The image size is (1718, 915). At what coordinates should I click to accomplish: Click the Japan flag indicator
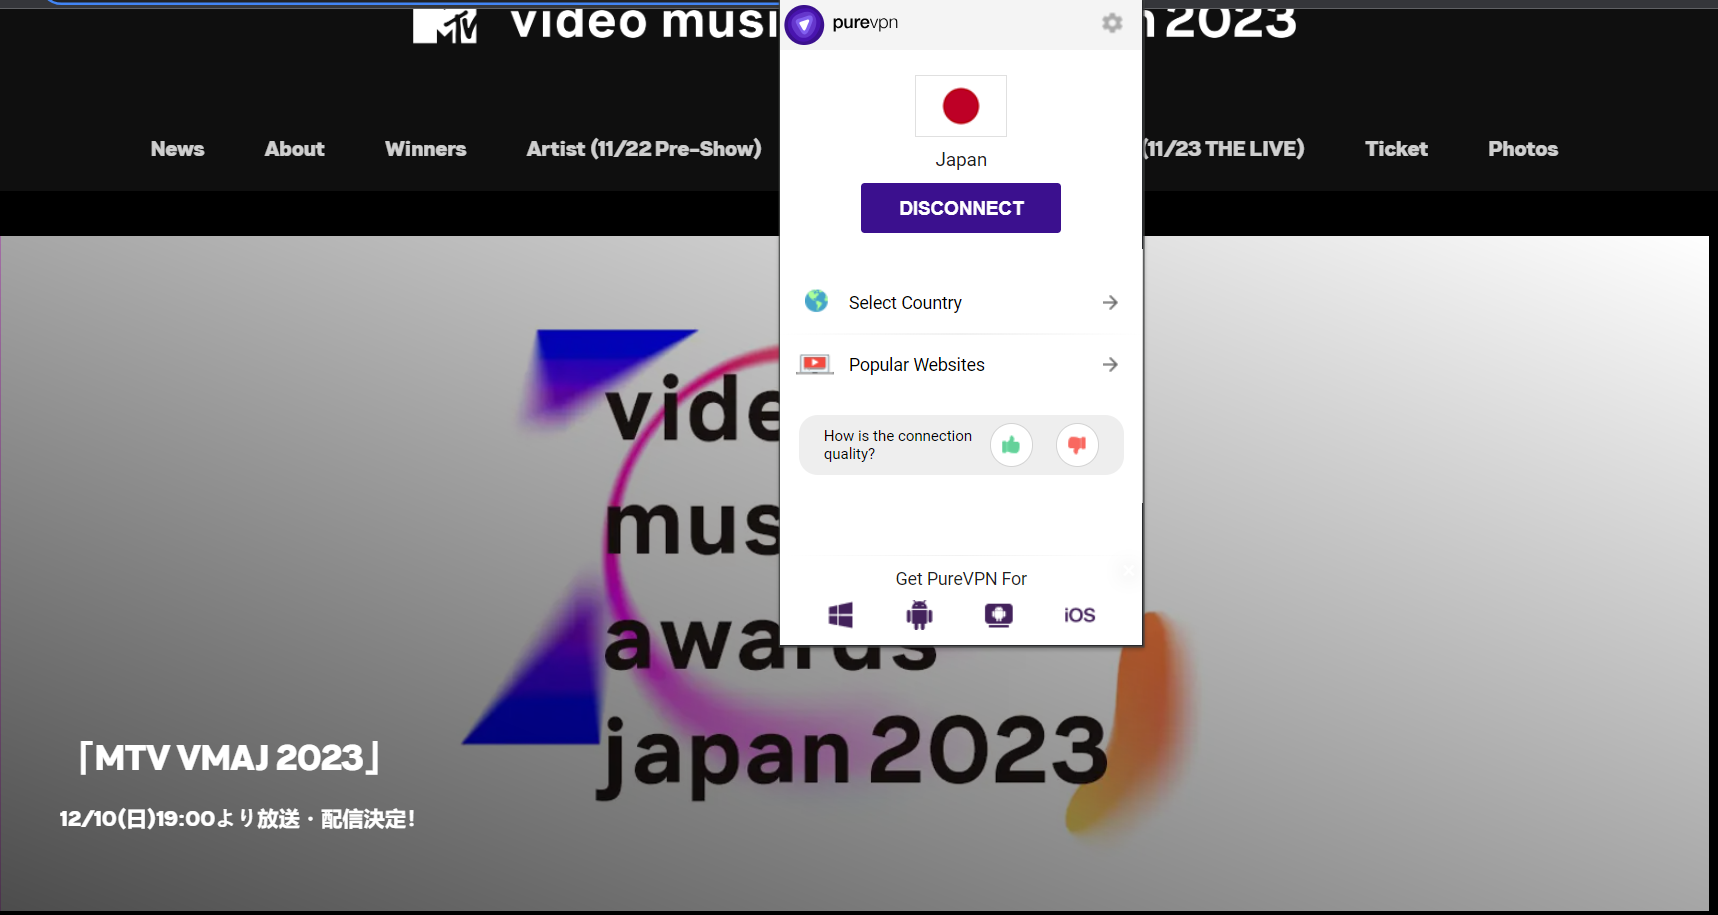point(960,105)
